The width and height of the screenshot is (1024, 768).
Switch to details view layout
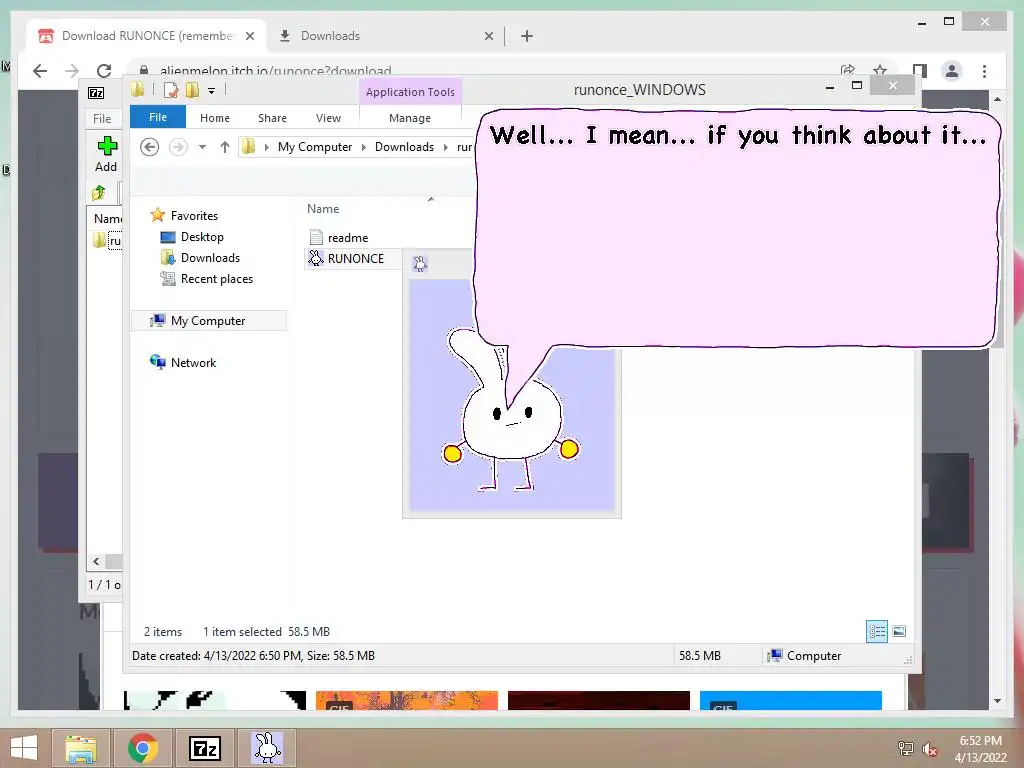pyautogui.click(x=877, y=631)
